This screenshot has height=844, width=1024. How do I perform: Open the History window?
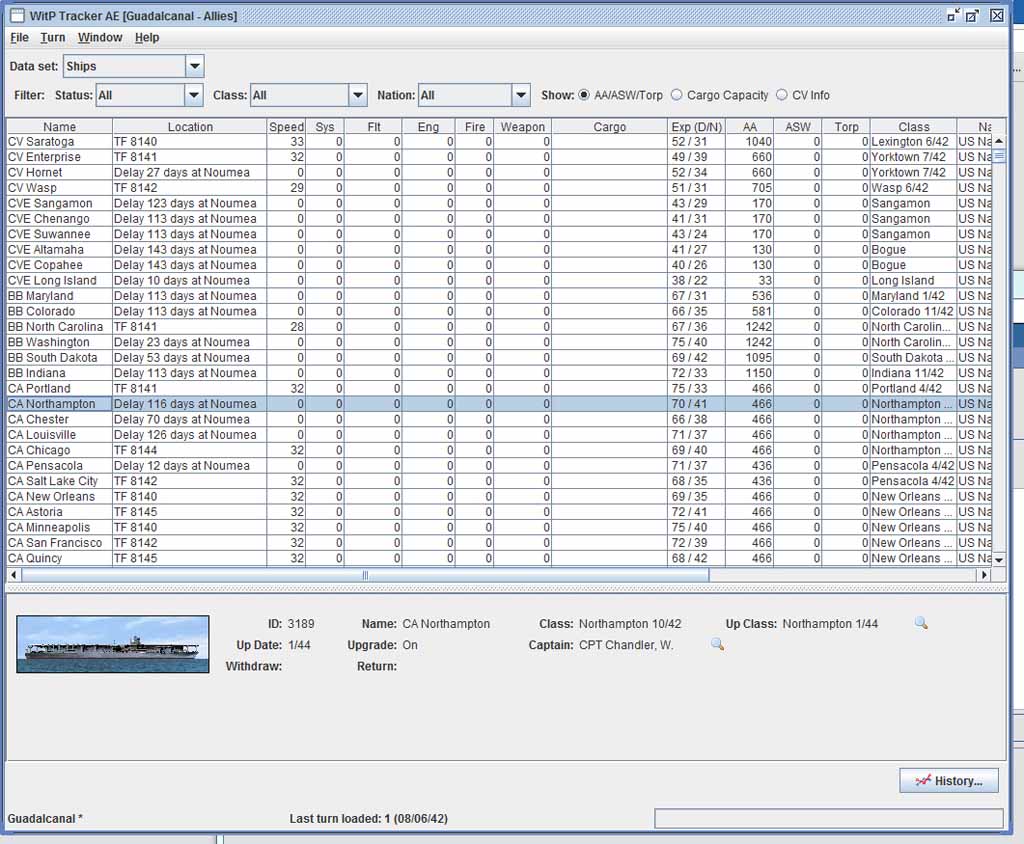949,781
